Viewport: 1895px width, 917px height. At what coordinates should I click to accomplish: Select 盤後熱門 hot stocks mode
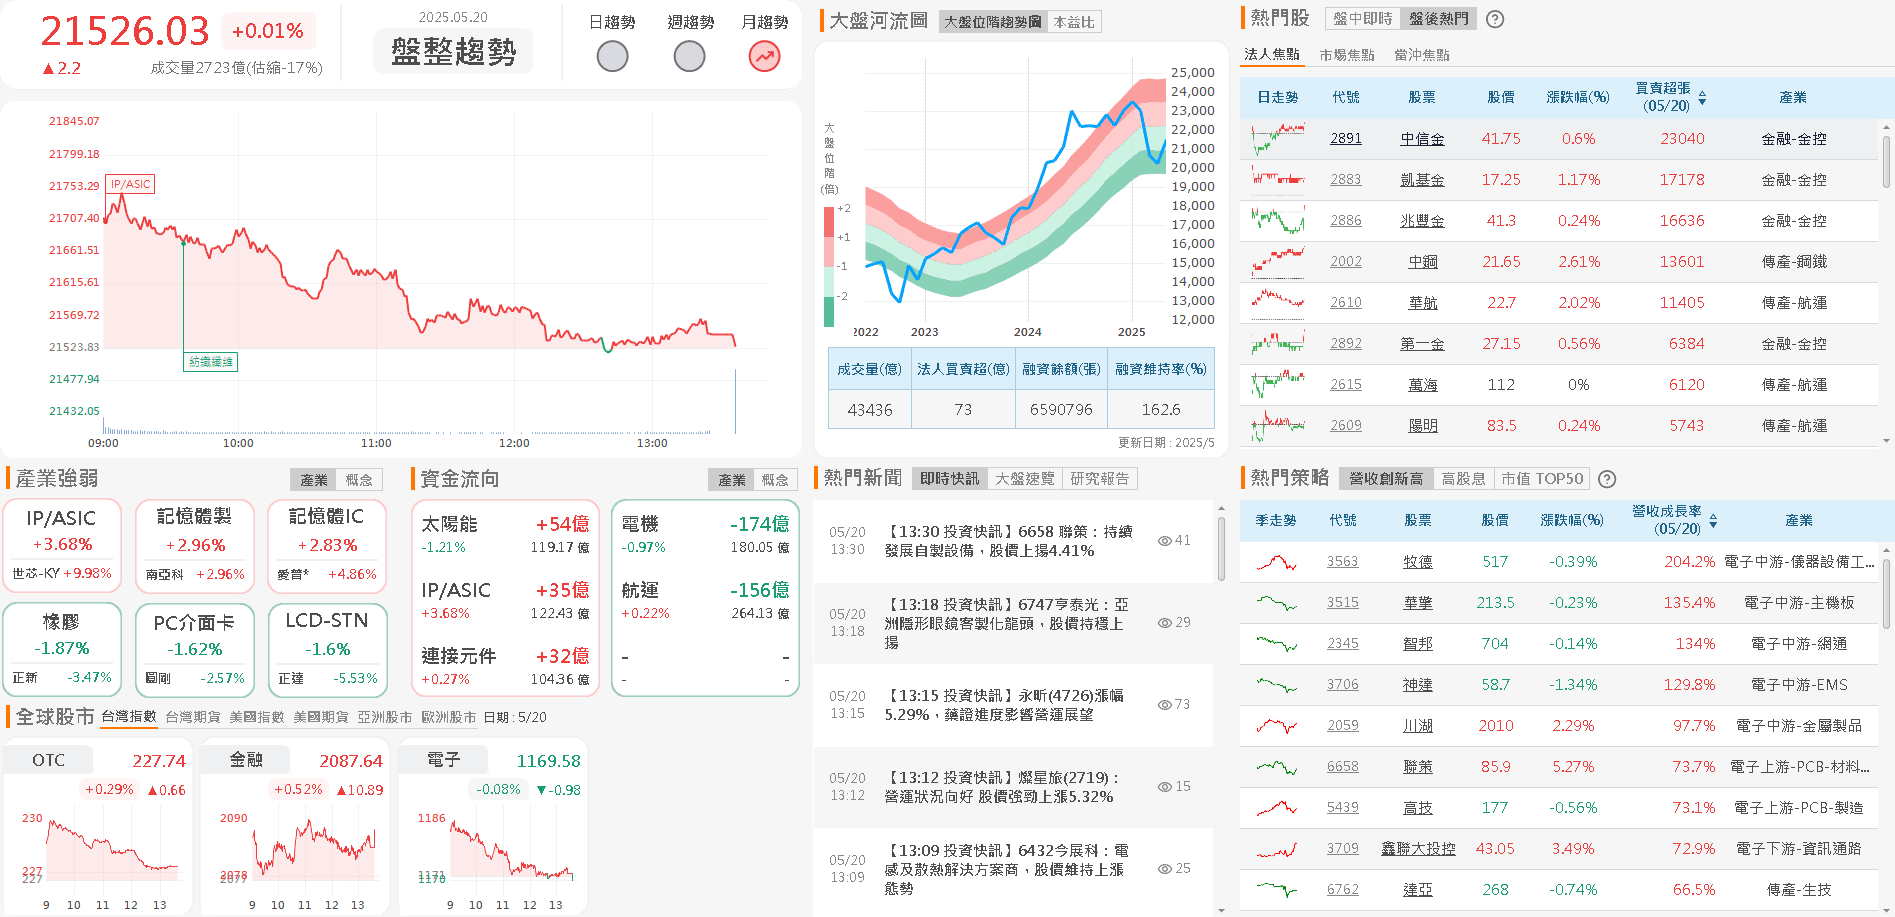coord(1438,19)
